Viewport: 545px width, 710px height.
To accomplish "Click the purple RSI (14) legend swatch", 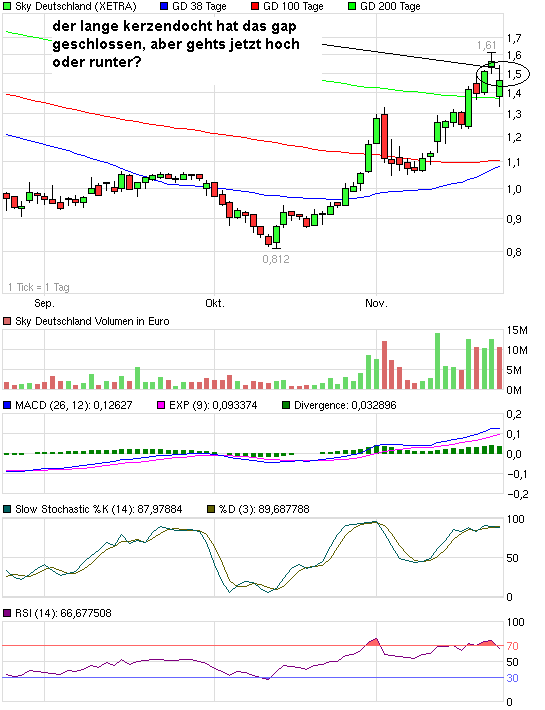I will (7, 614).
